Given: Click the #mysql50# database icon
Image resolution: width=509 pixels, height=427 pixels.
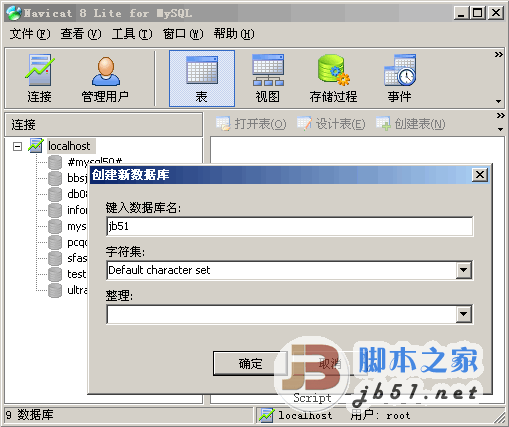Looking at the screenshot, I should [x=55, y=162].
